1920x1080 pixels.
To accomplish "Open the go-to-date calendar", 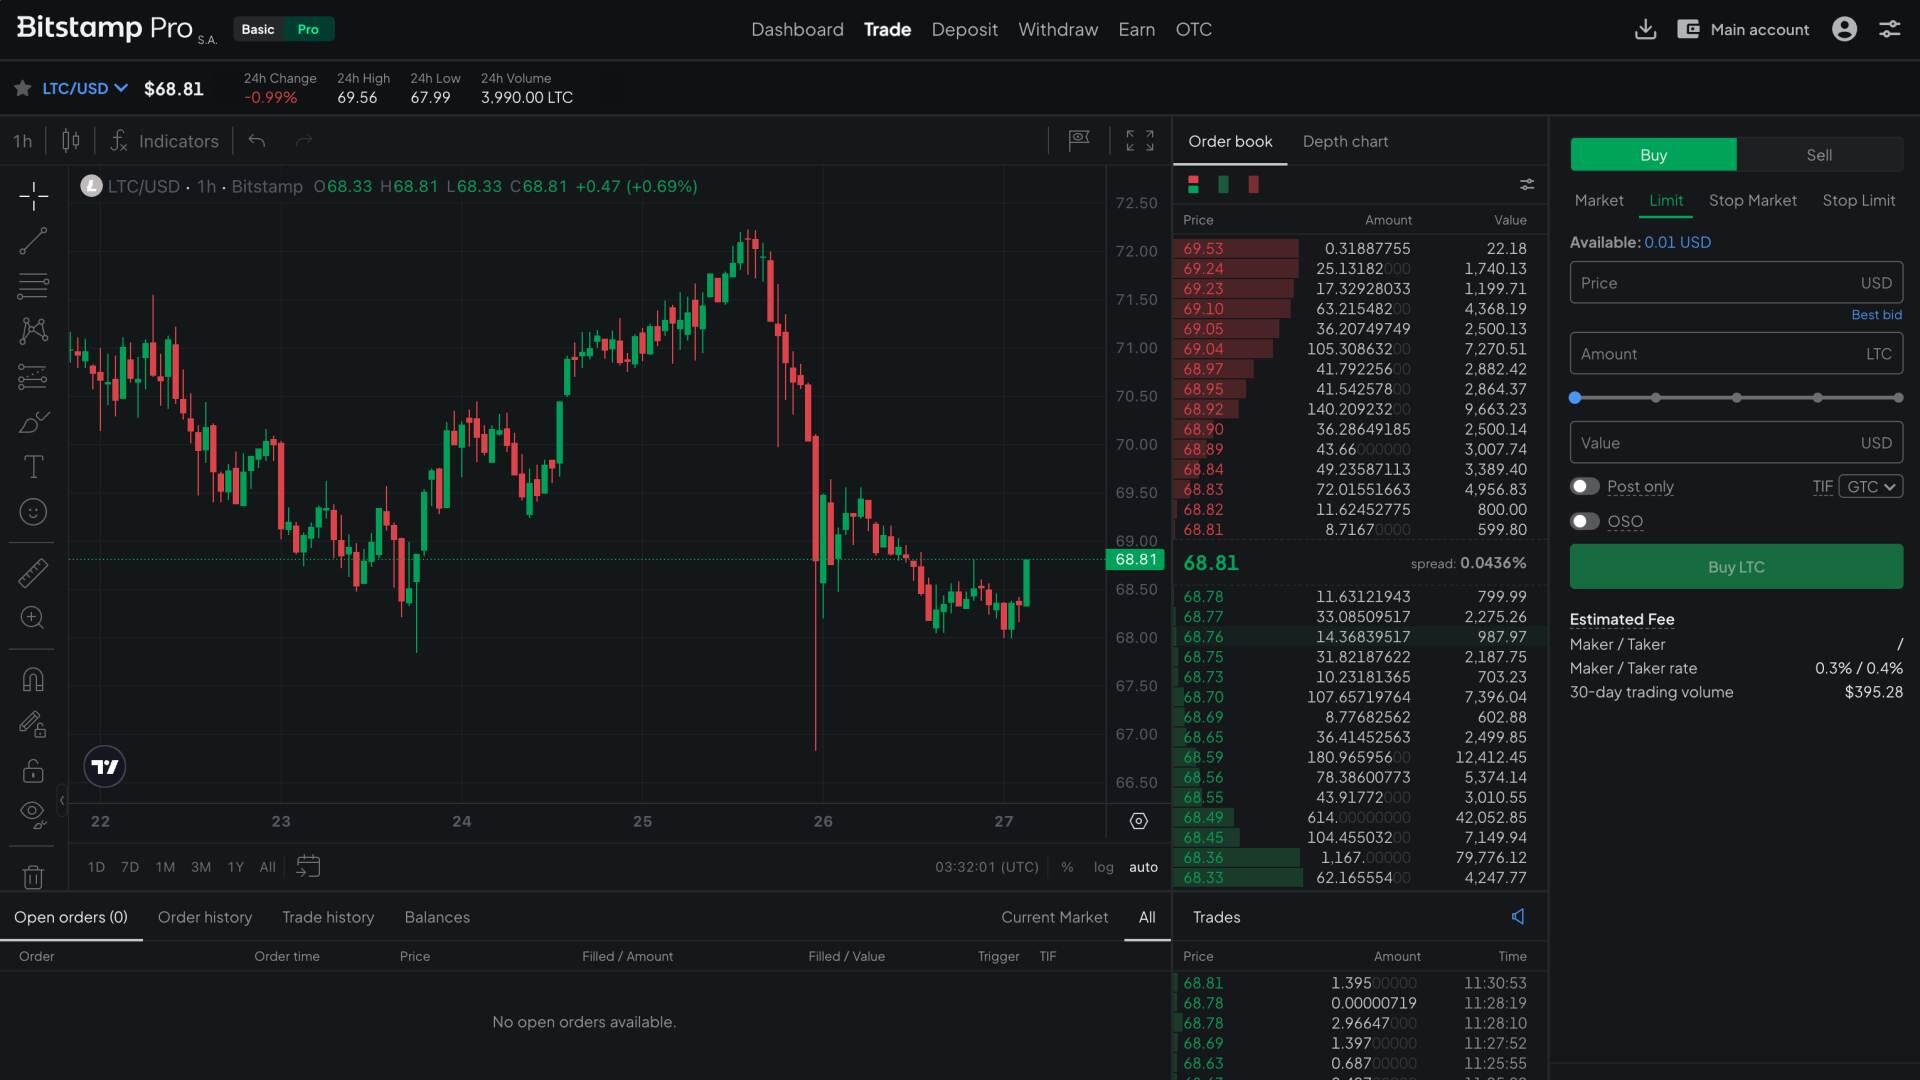I will coord(308,866).
